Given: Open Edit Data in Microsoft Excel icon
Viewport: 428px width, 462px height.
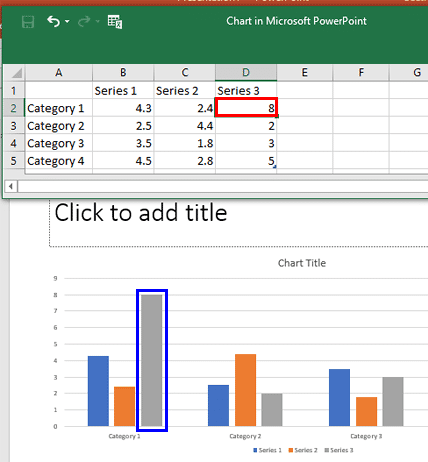Looking at the screenshot, I should pyautogui.click(x=115, y=22).
